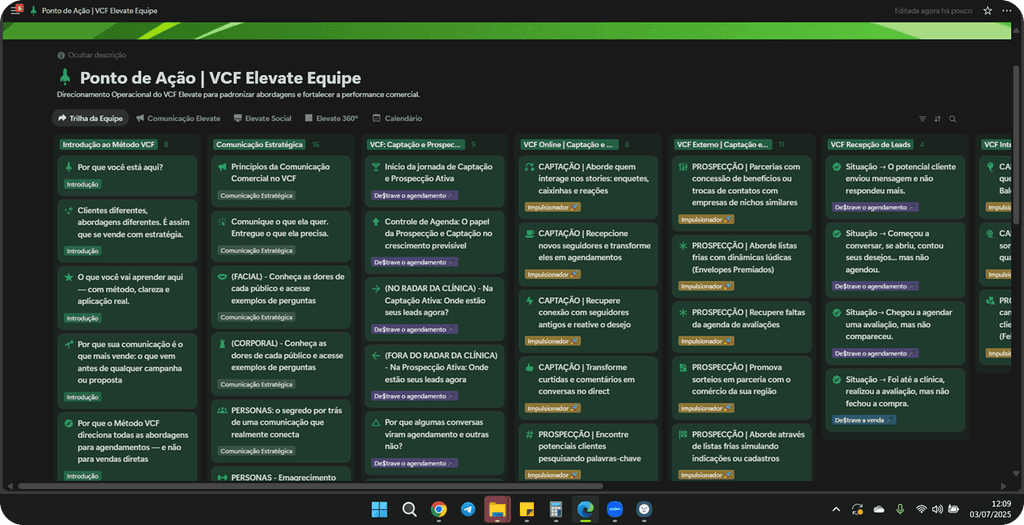Open Telegram from the taskbar

[x=468, y=509]
